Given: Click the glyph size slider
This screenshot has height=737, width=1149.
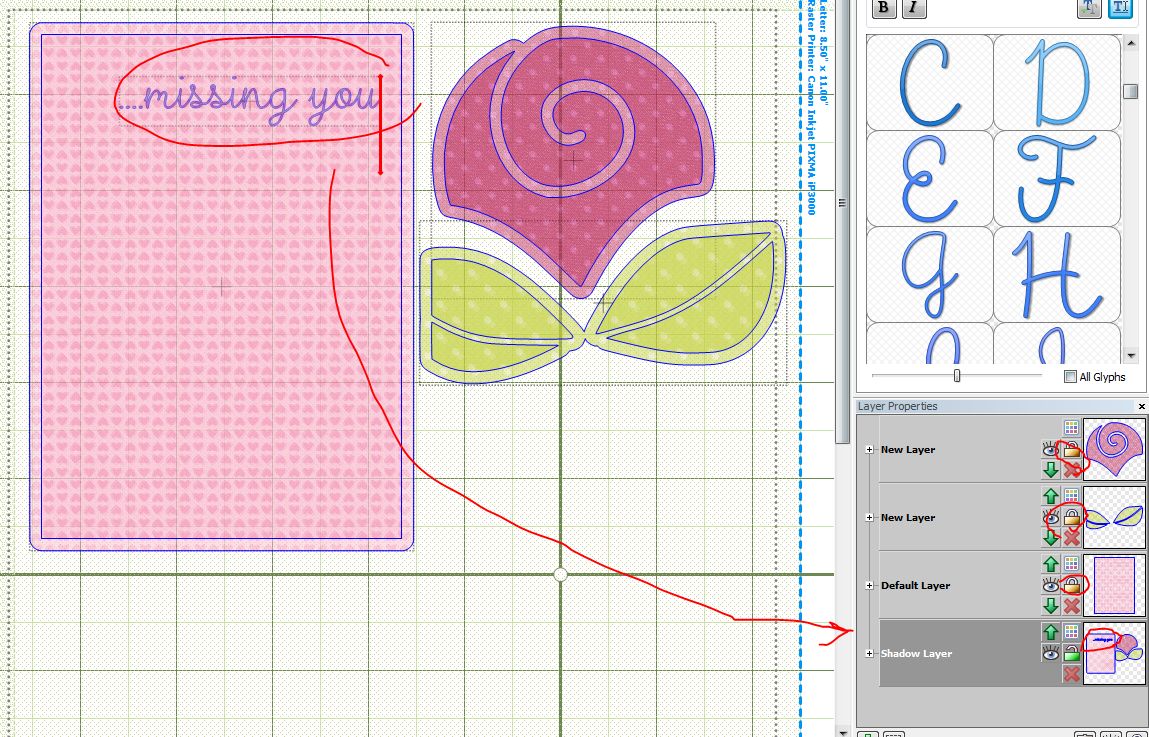Looking at the screenshot, I should tap(957, 374).
